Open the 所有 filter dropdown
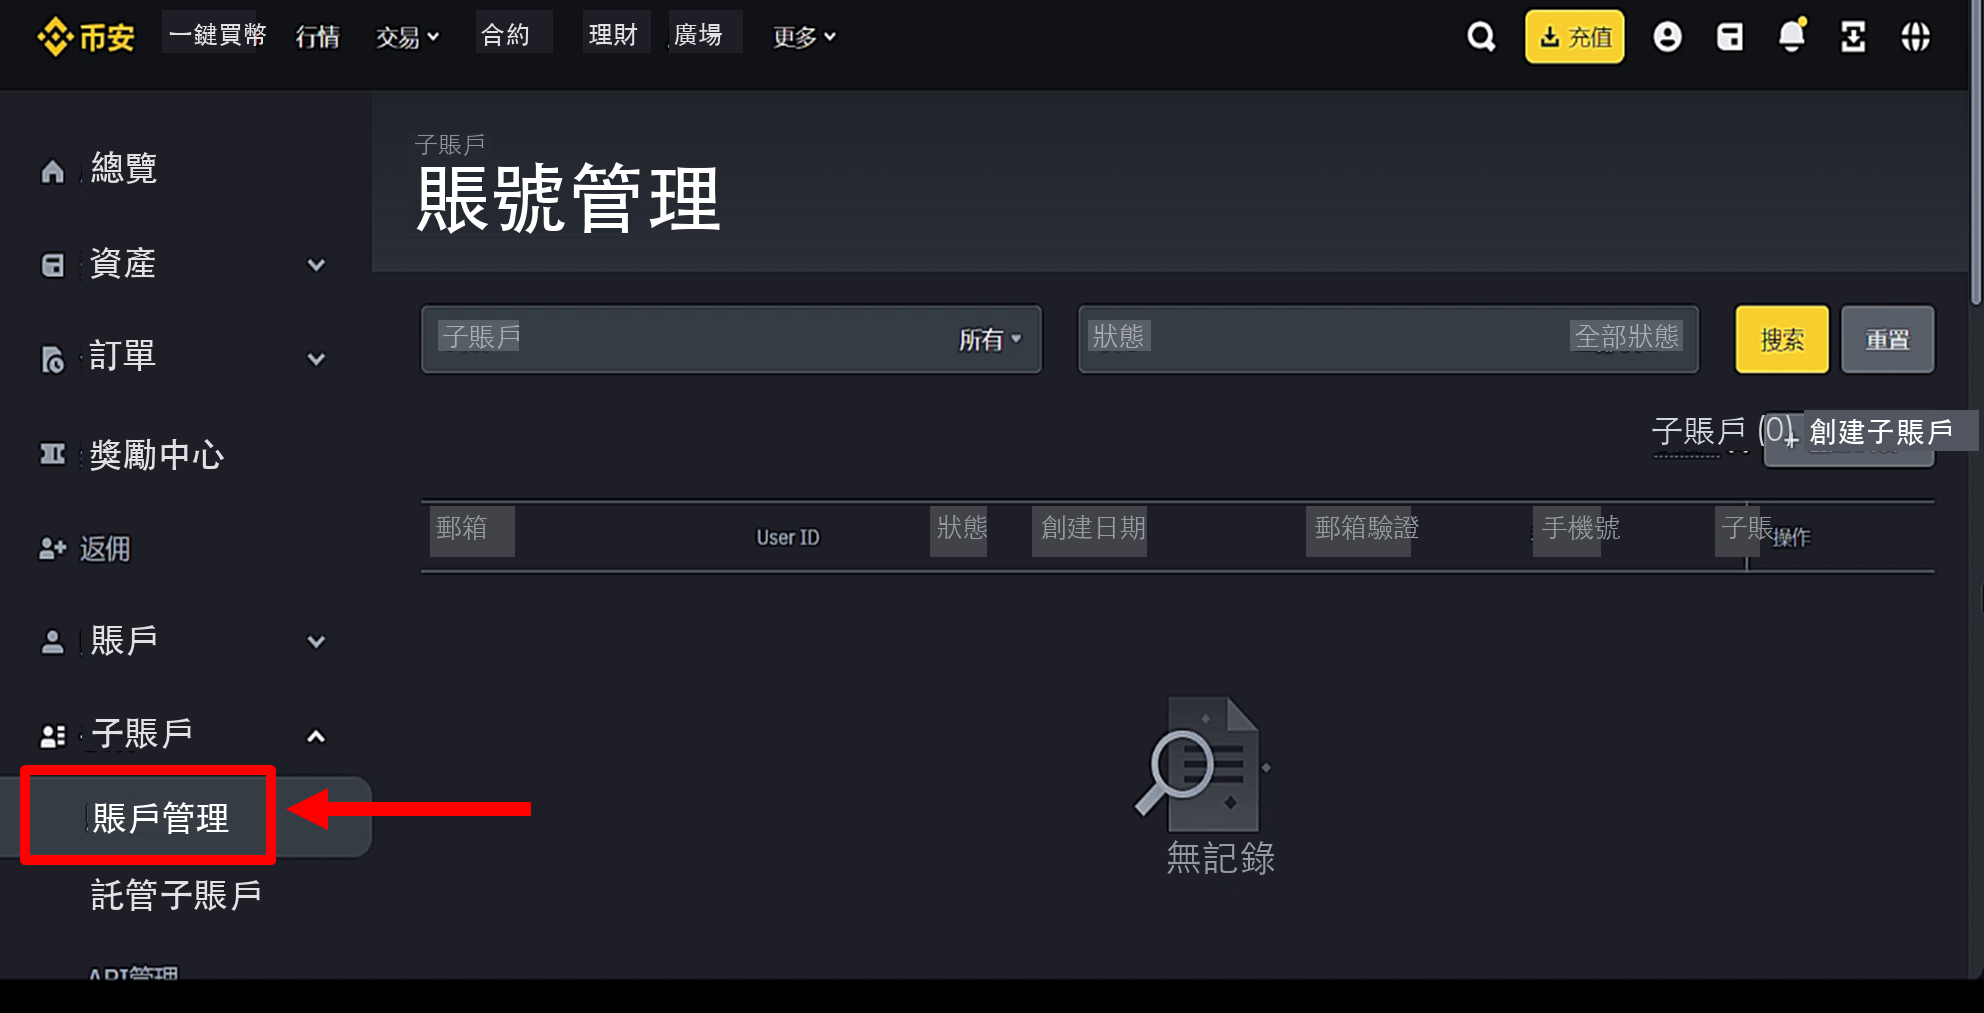Screen dimensions: 1984x1013 click(990, 340)
